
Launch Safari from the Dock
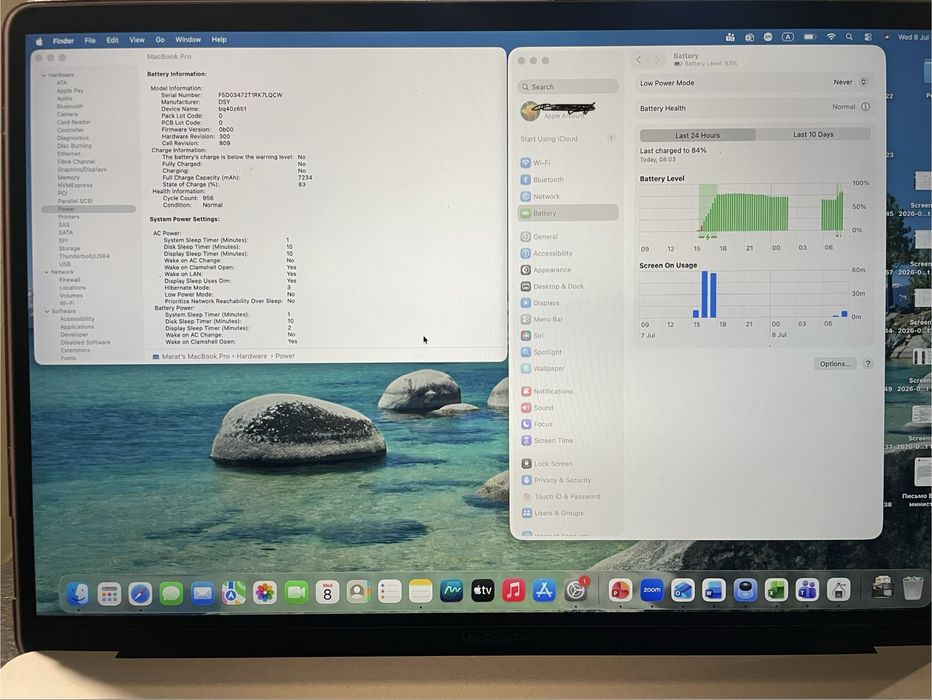click(x=140, y=593)
